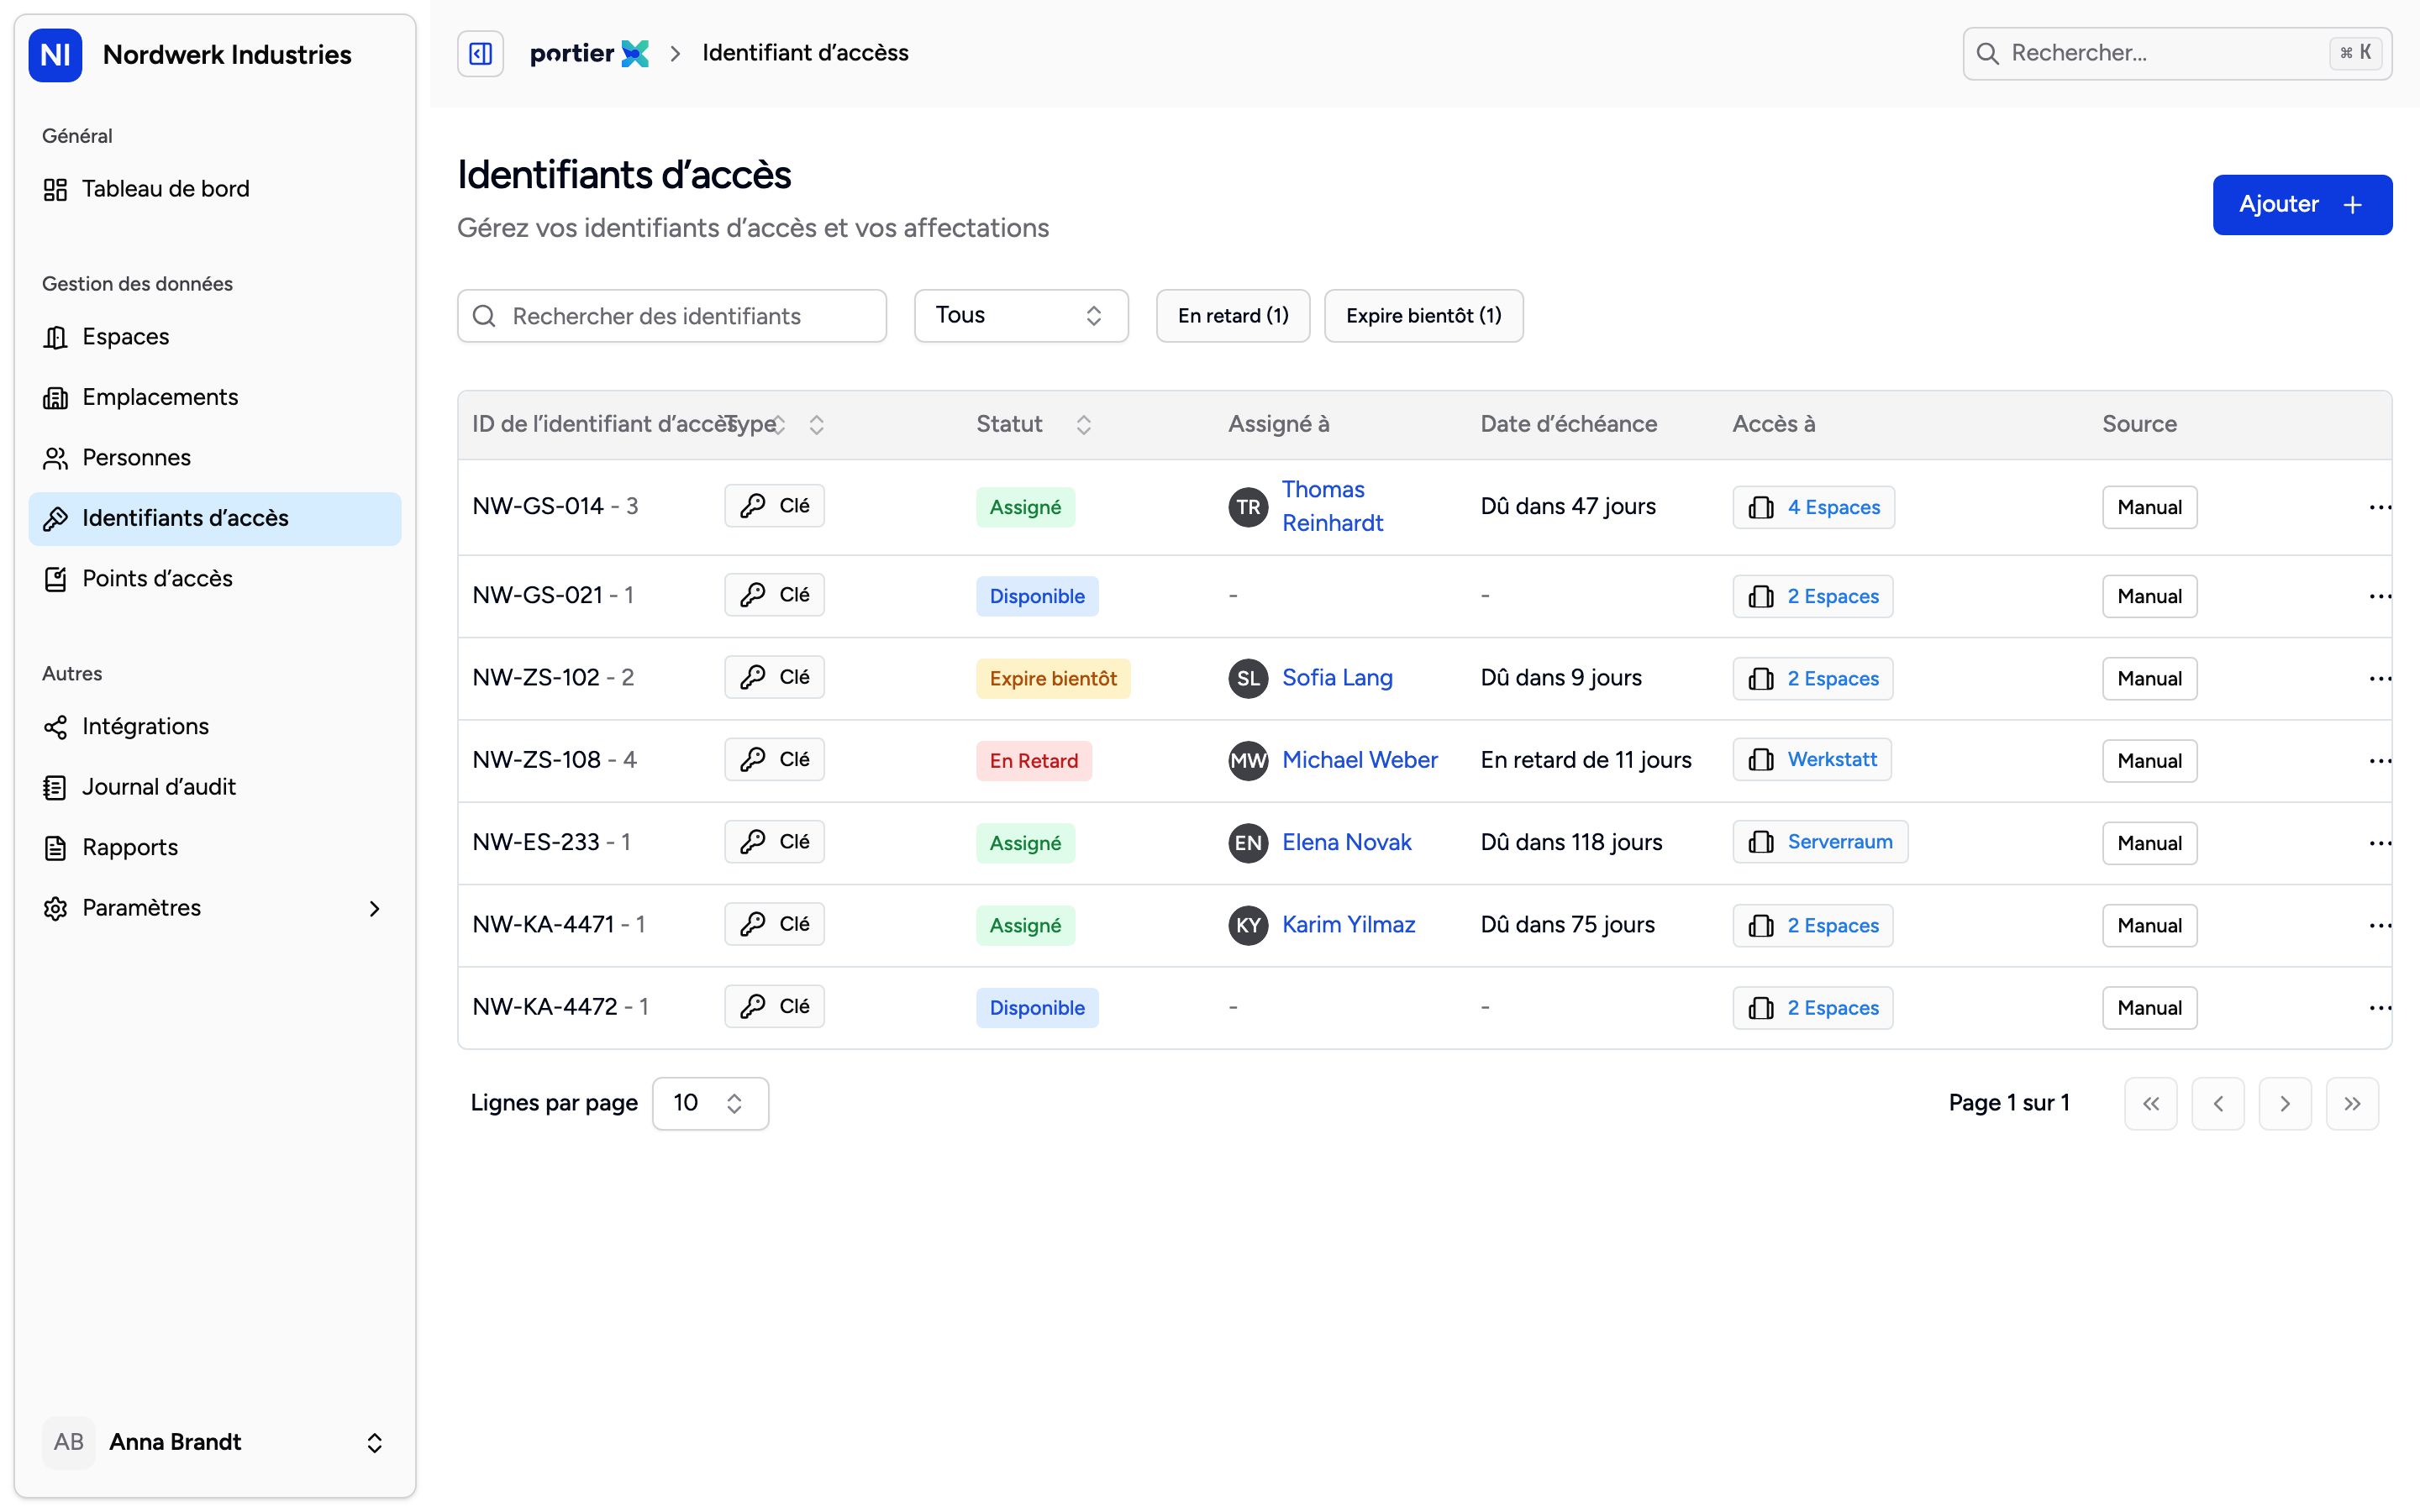Collapse the sidebar with the panel toggle icon
2420x1512 pixels.
[x=480, y=53]
